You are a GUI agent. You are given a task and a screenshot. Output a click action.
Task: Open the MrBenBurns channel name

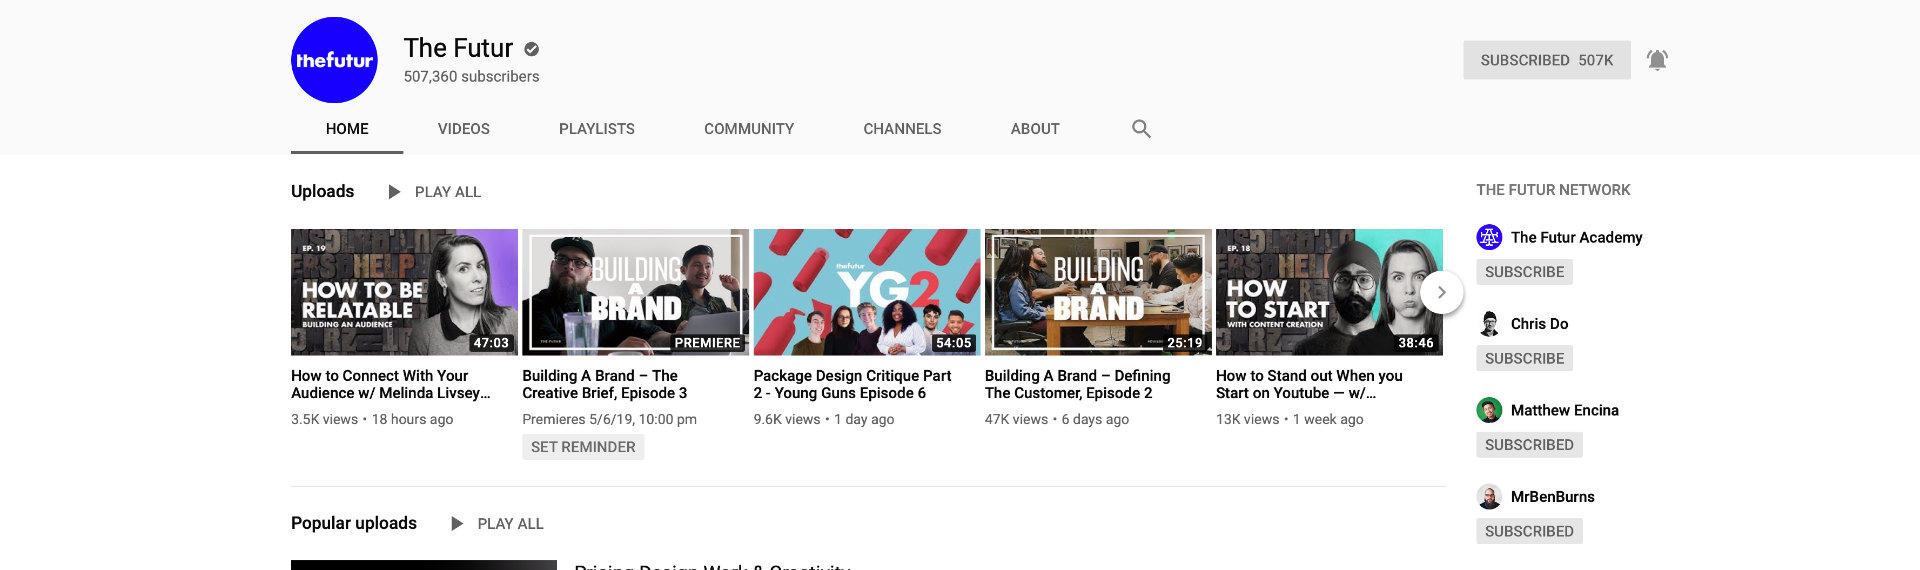pyautogui.click(x=1553, y=497)
